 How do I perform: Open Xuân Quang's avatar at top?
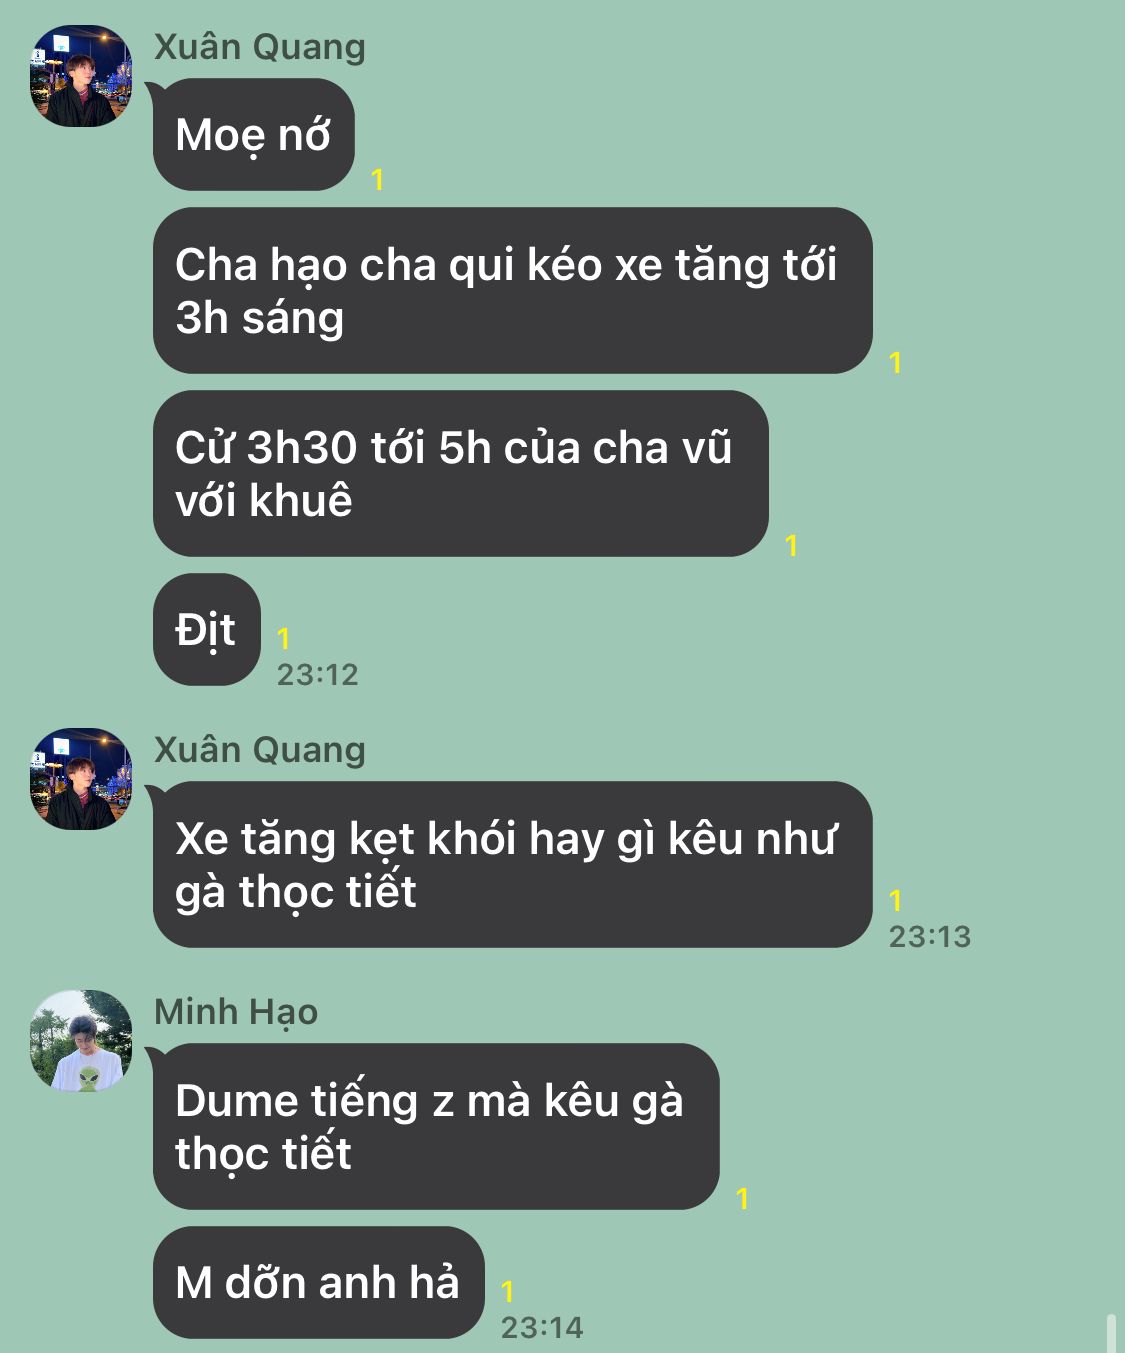81,76
